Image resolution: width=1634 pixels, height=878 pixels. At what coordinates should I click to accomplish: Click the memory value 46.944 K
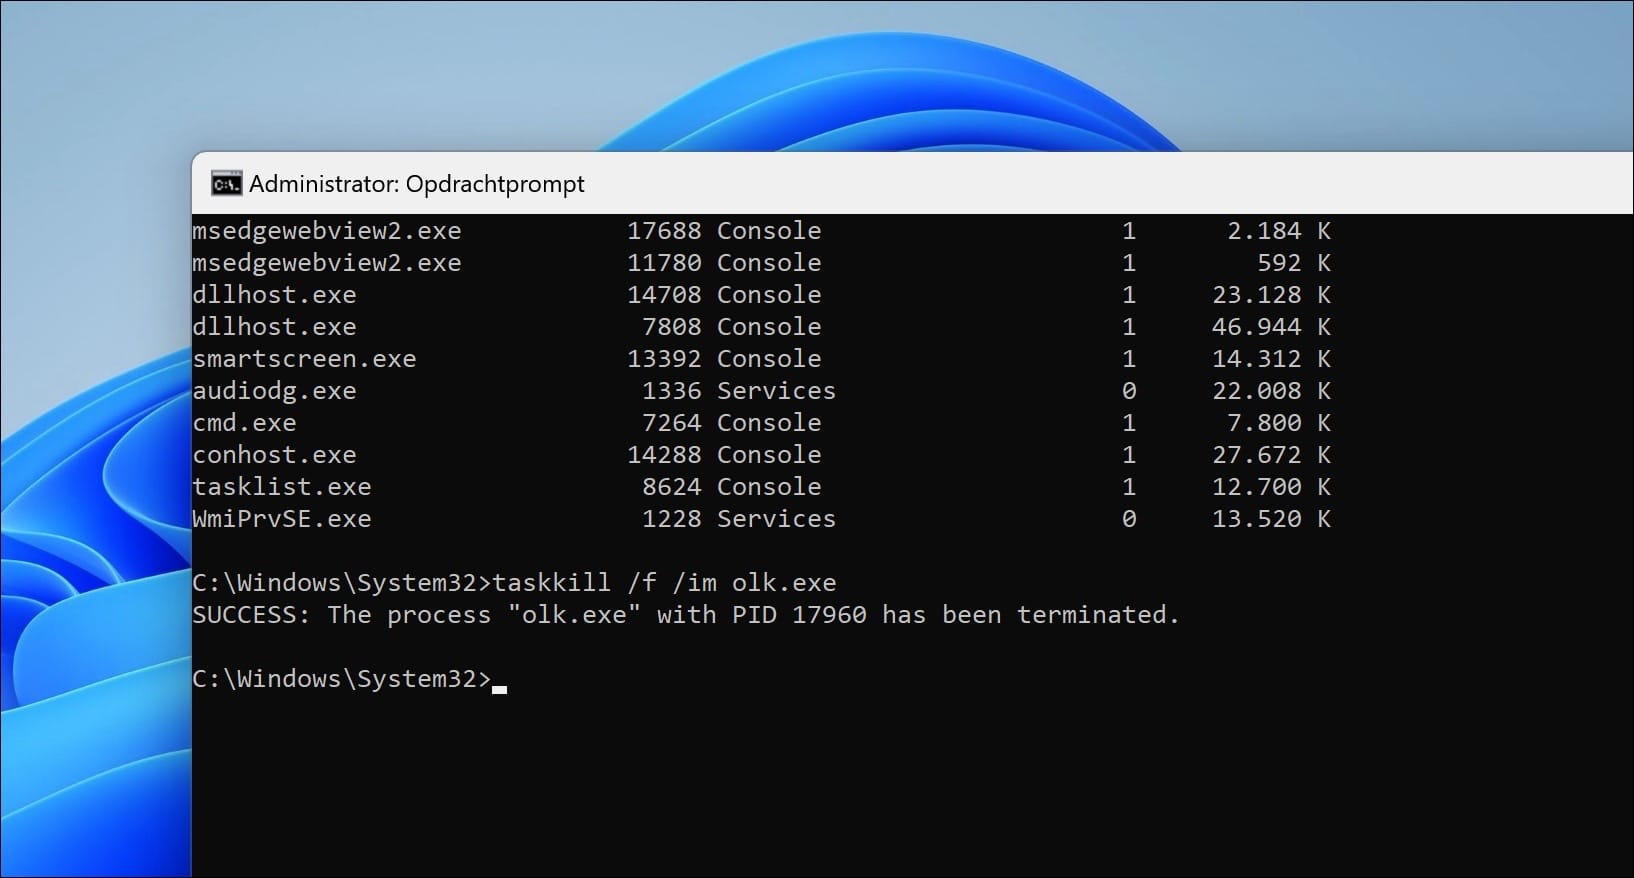1271,327
